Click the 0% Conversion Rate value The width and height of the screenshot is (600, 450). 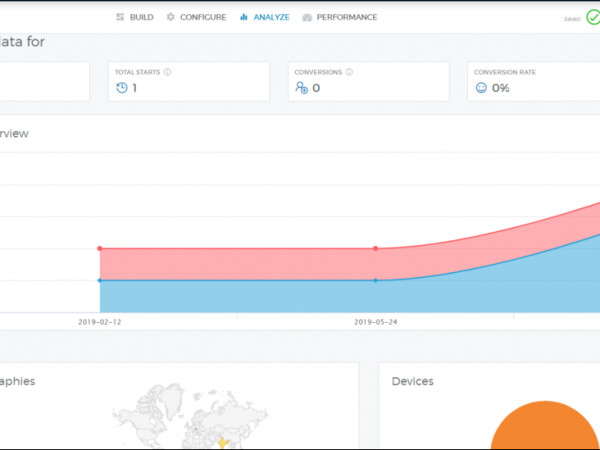click(x=501, y=88)
